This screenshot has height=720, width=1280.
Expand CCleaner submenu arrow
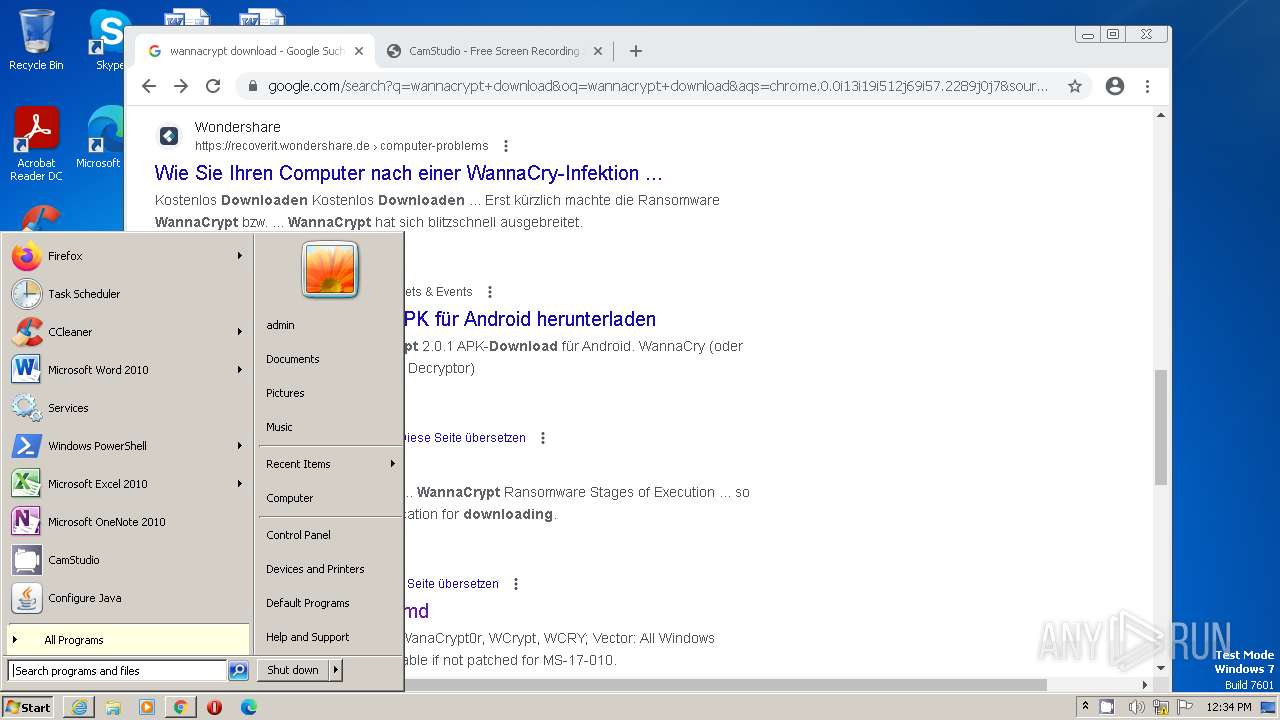pyautogui.click(x=240, y=332)
